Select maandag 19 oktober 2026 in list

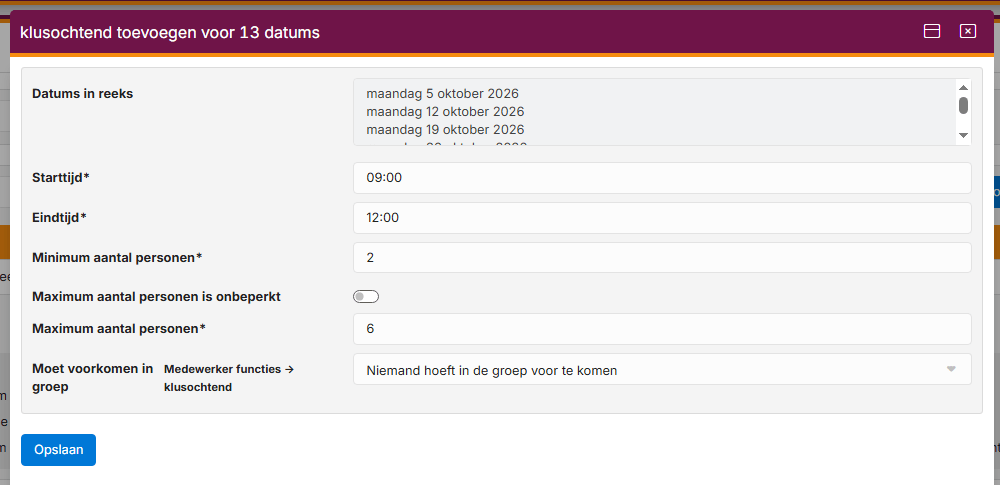pyautogui.click(x=445, y=130)
